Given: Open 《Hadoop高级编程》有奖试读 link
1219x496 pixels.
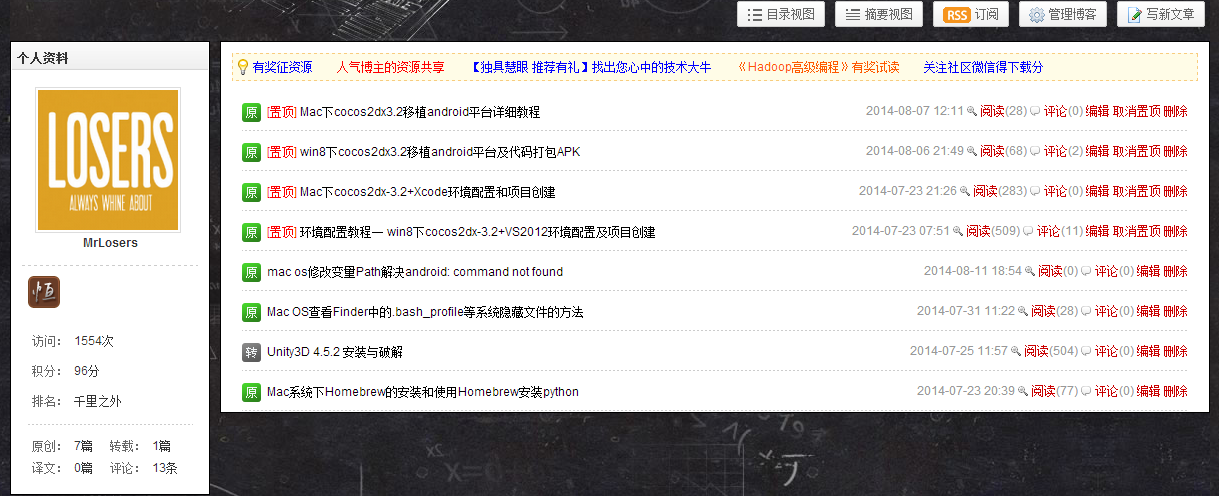Looking at the screenshot, I should coord(817,67).
